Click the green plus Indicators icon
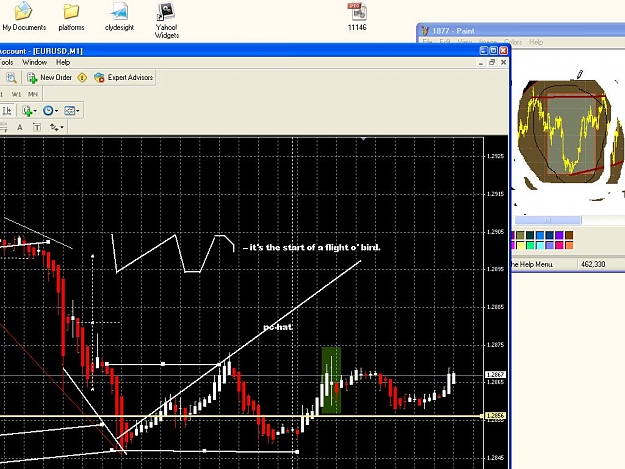The width and height of the screenshot is (625, 469). (27, 110)
